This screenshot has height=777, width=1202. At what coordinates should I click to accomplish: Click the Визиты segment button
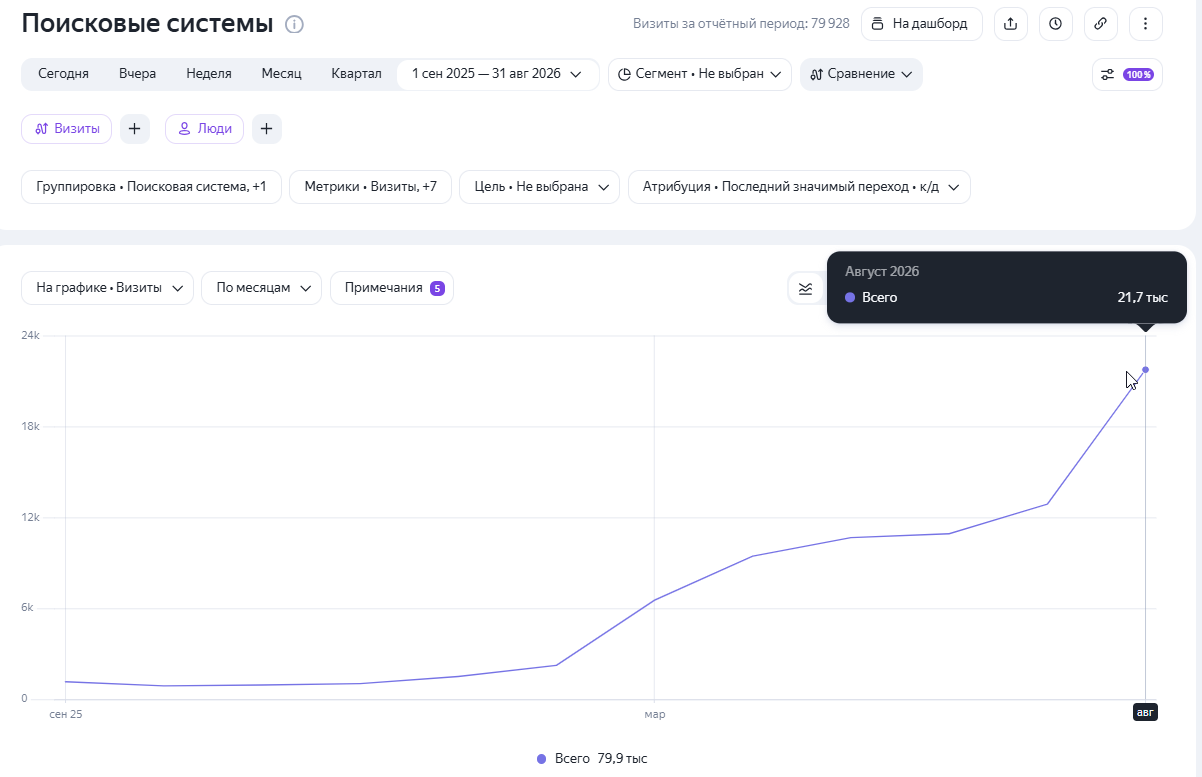(67, 129)
